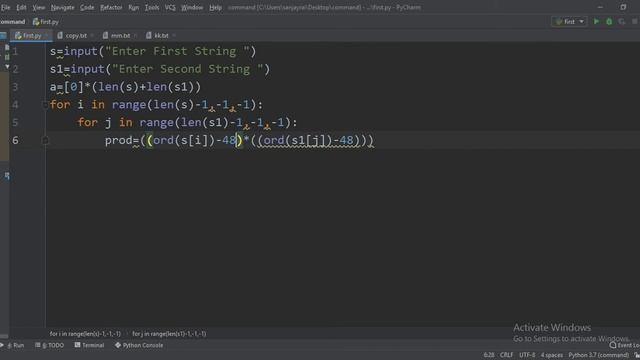Open the Help menu

pyautogui.click(x=215, y=7)
